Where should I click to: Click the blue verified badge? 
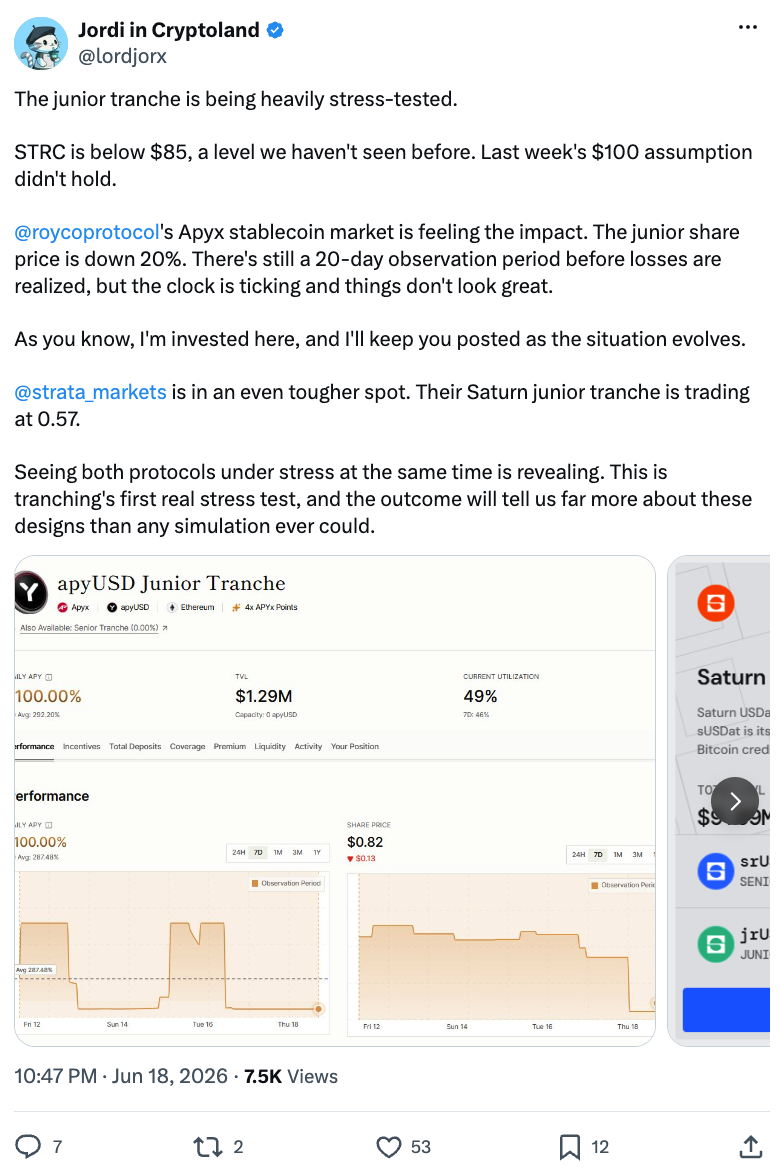pyautogui.click(x=275, y=30)
